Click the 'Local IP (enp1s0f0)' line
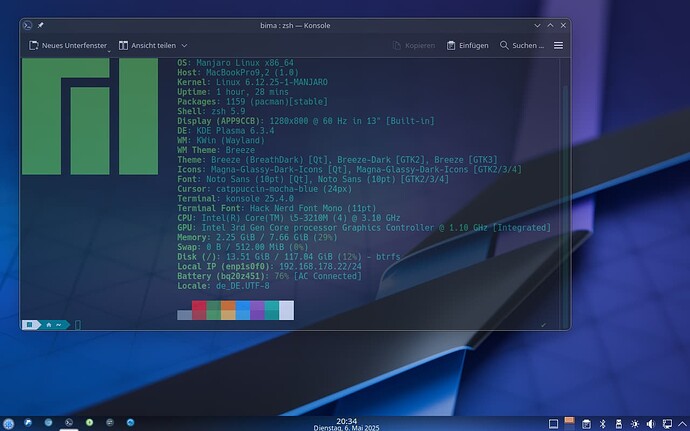The width and height of the screenshot is (690, 431). pyautogui.click(x=269, y=266)
